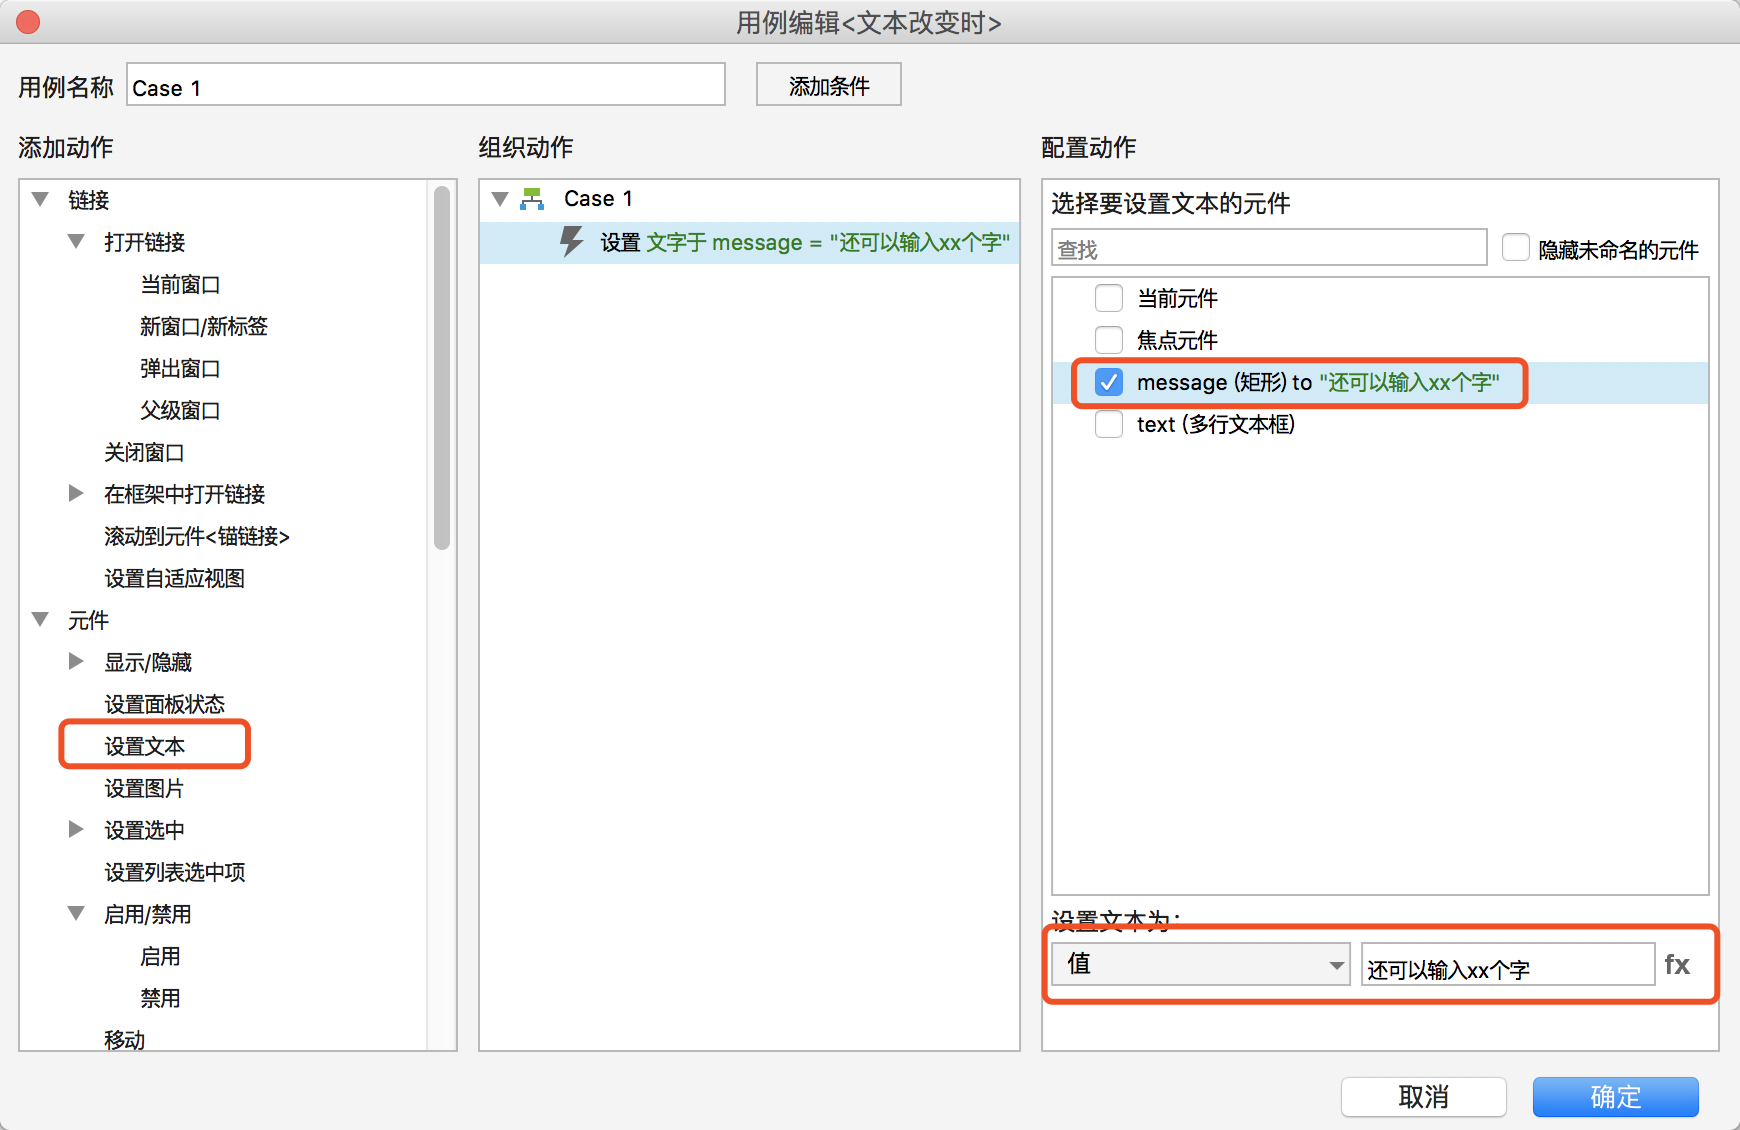Collapse Case 1 in 组织动作
Viewport: 1740px width, 1130px height.
500,199
